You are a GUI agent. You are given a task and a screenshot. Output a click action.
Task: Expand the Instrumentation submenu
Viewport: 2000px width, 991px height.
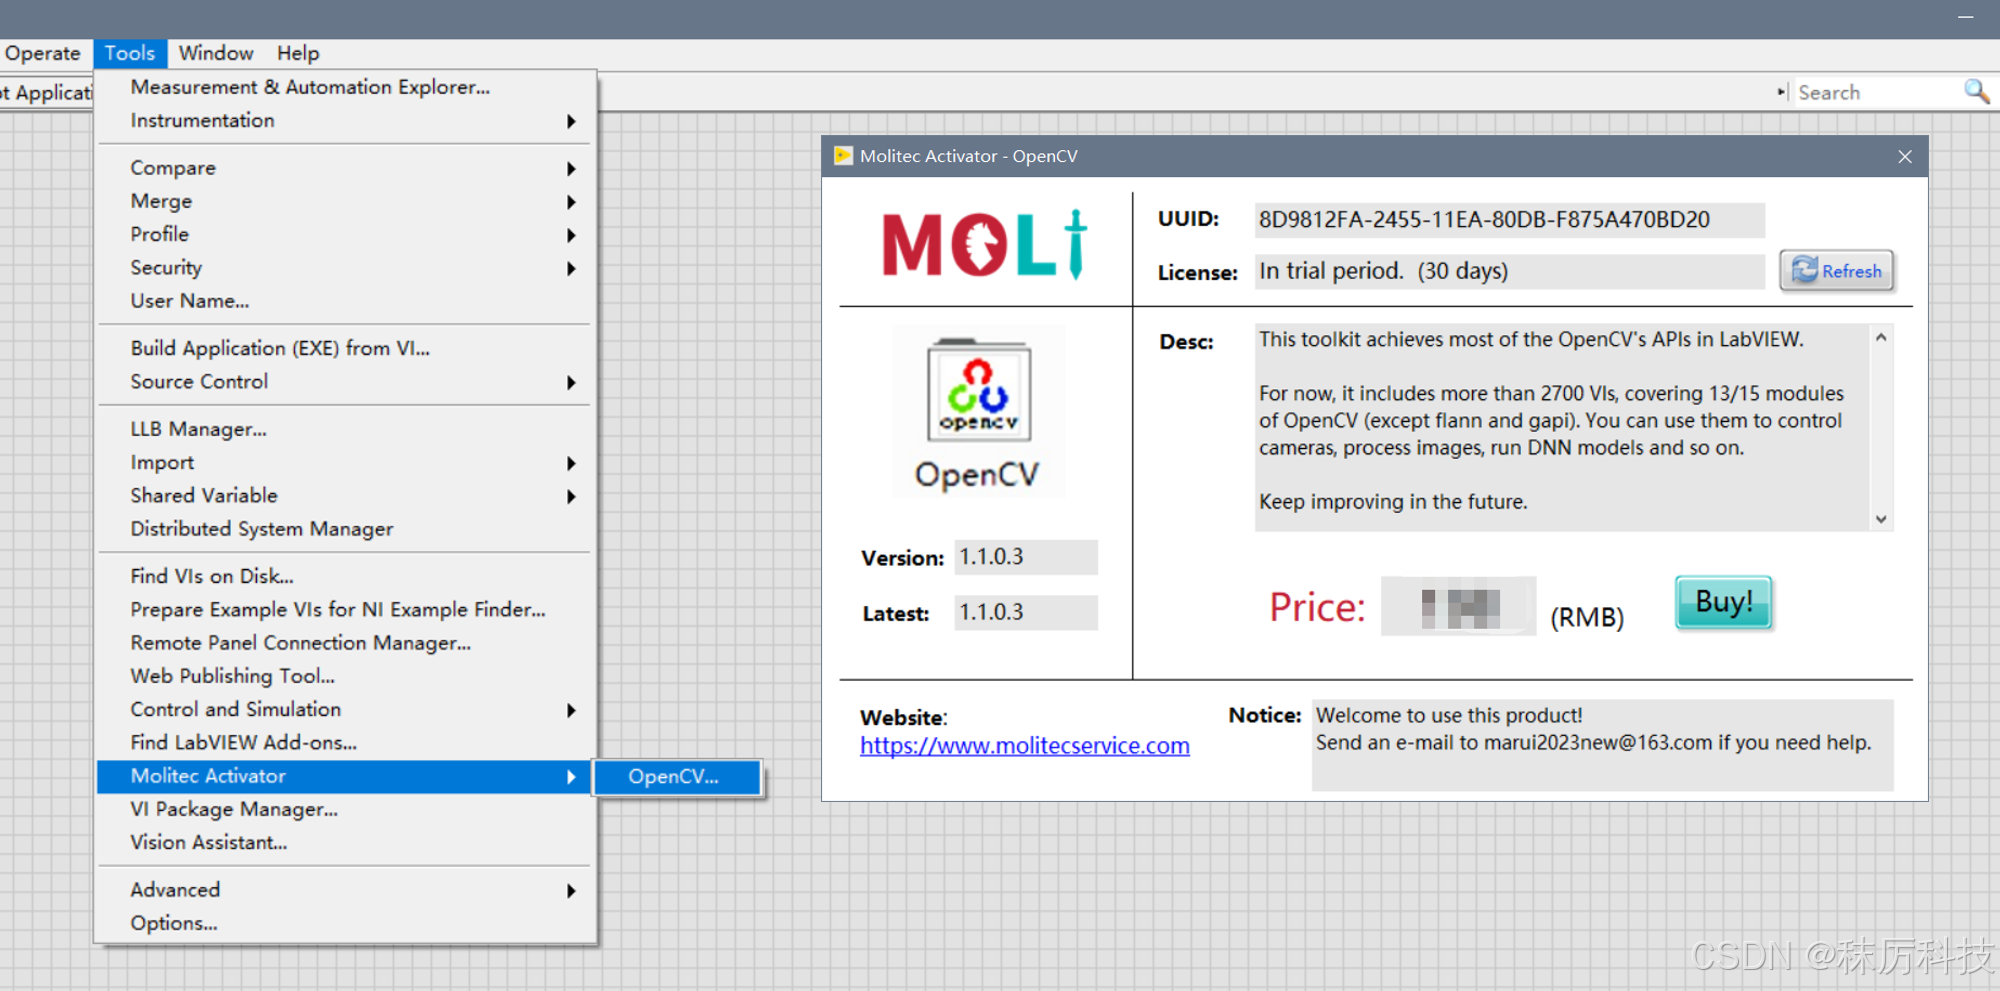346,120
